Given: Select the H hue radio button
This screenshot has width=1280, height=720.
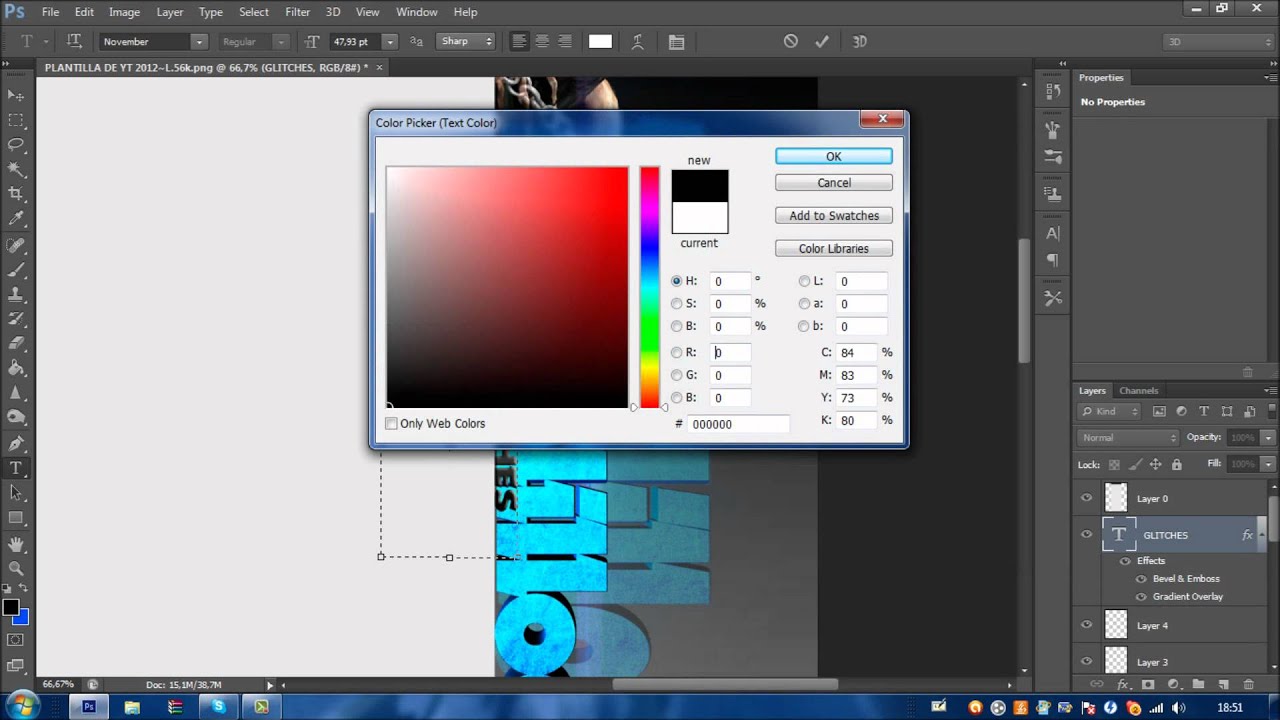Looking at the screenshot, I should (x=677, y=281).
